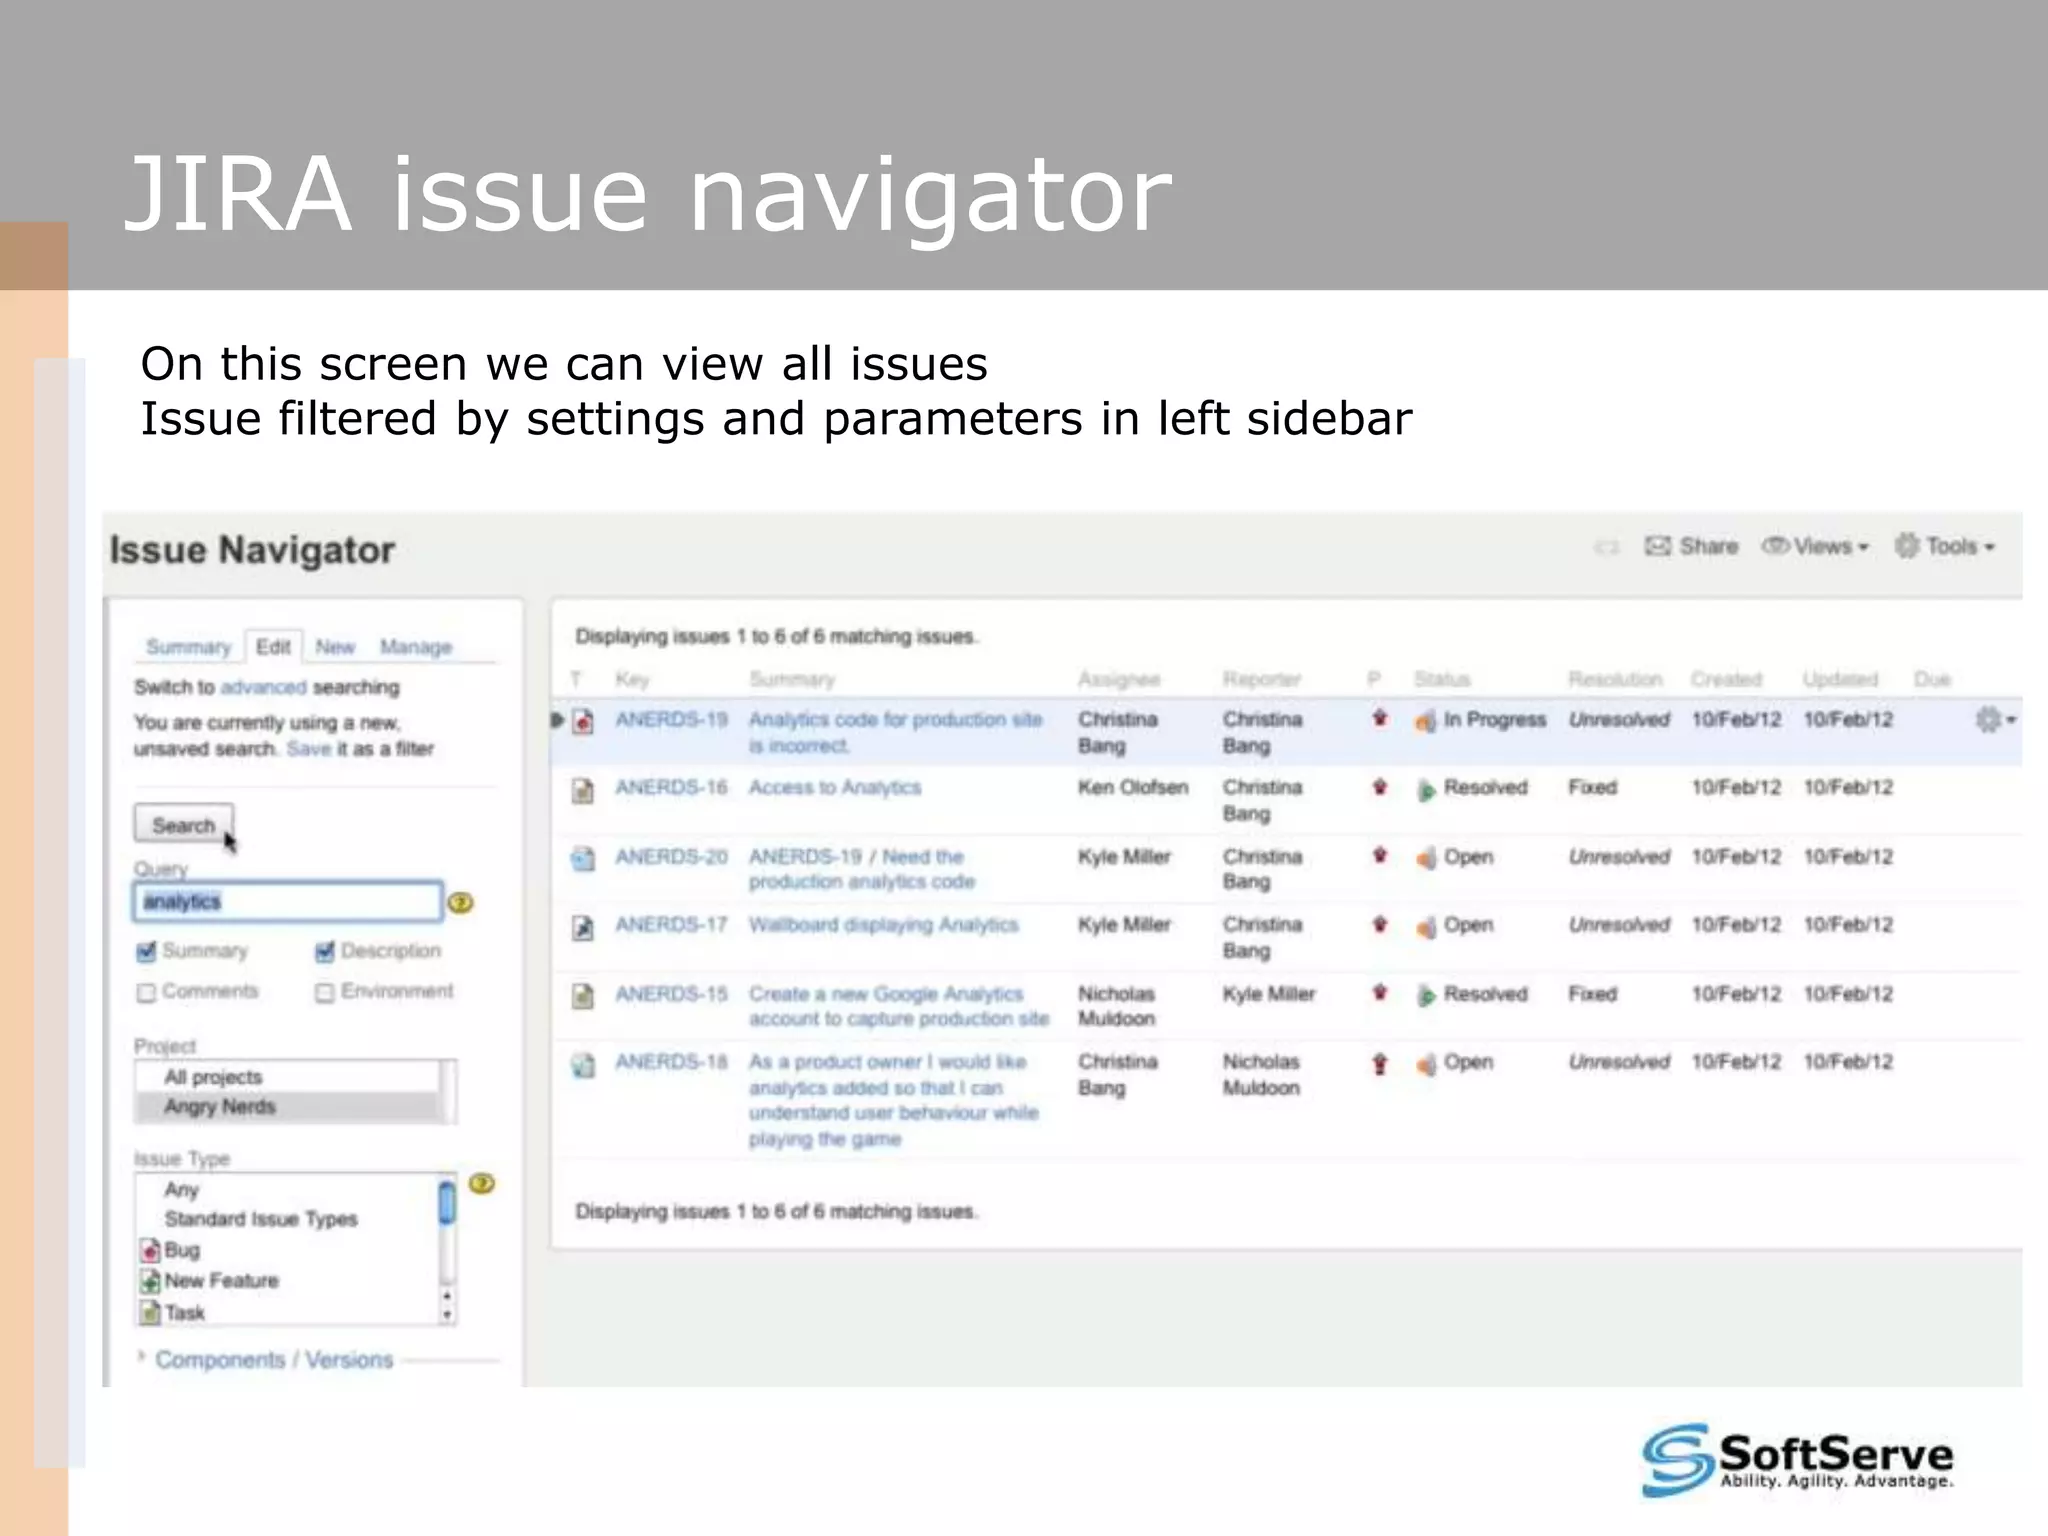Select All projects in Project list
This screenshot has height=1536, width=2048.
coord(287,1077)
